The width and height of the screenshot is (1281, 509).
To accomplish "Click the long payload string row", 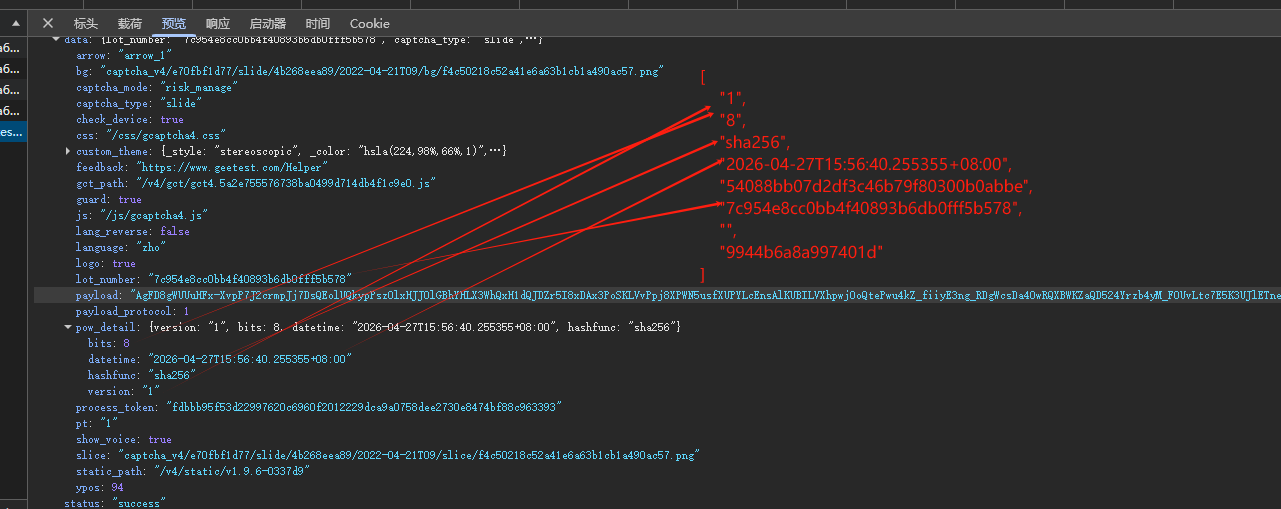I will pos(657,295).
